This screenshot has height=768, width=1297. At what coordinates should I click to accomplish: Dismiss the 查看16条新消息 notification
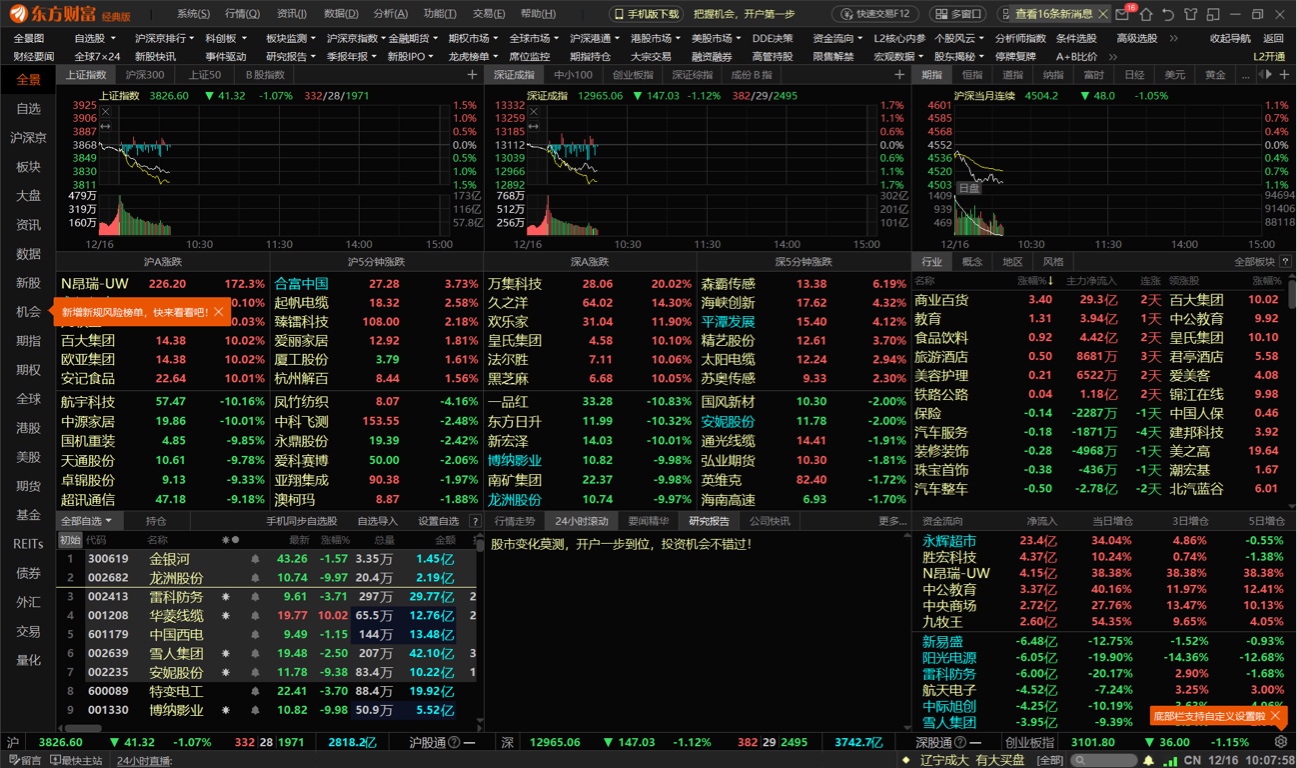tap(1103, 14)
